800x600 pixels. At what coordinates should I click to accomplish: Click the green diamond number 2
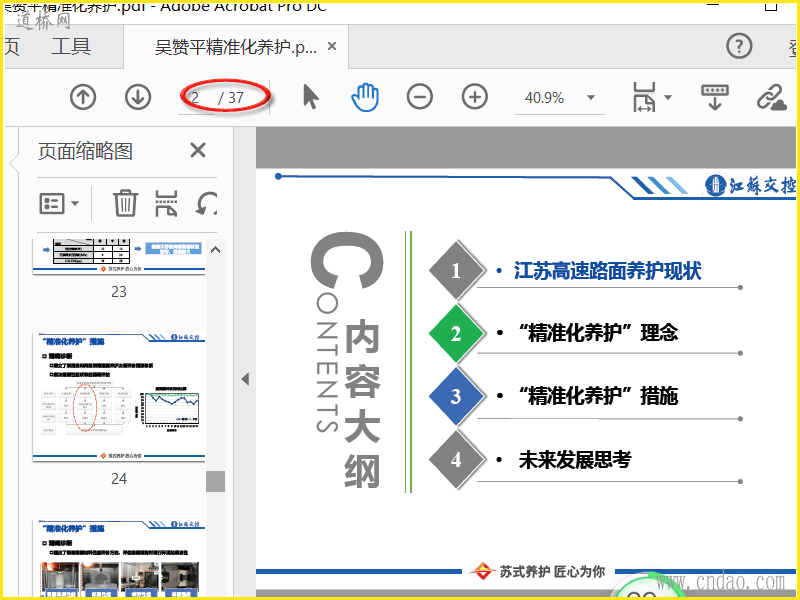(456, 334)
